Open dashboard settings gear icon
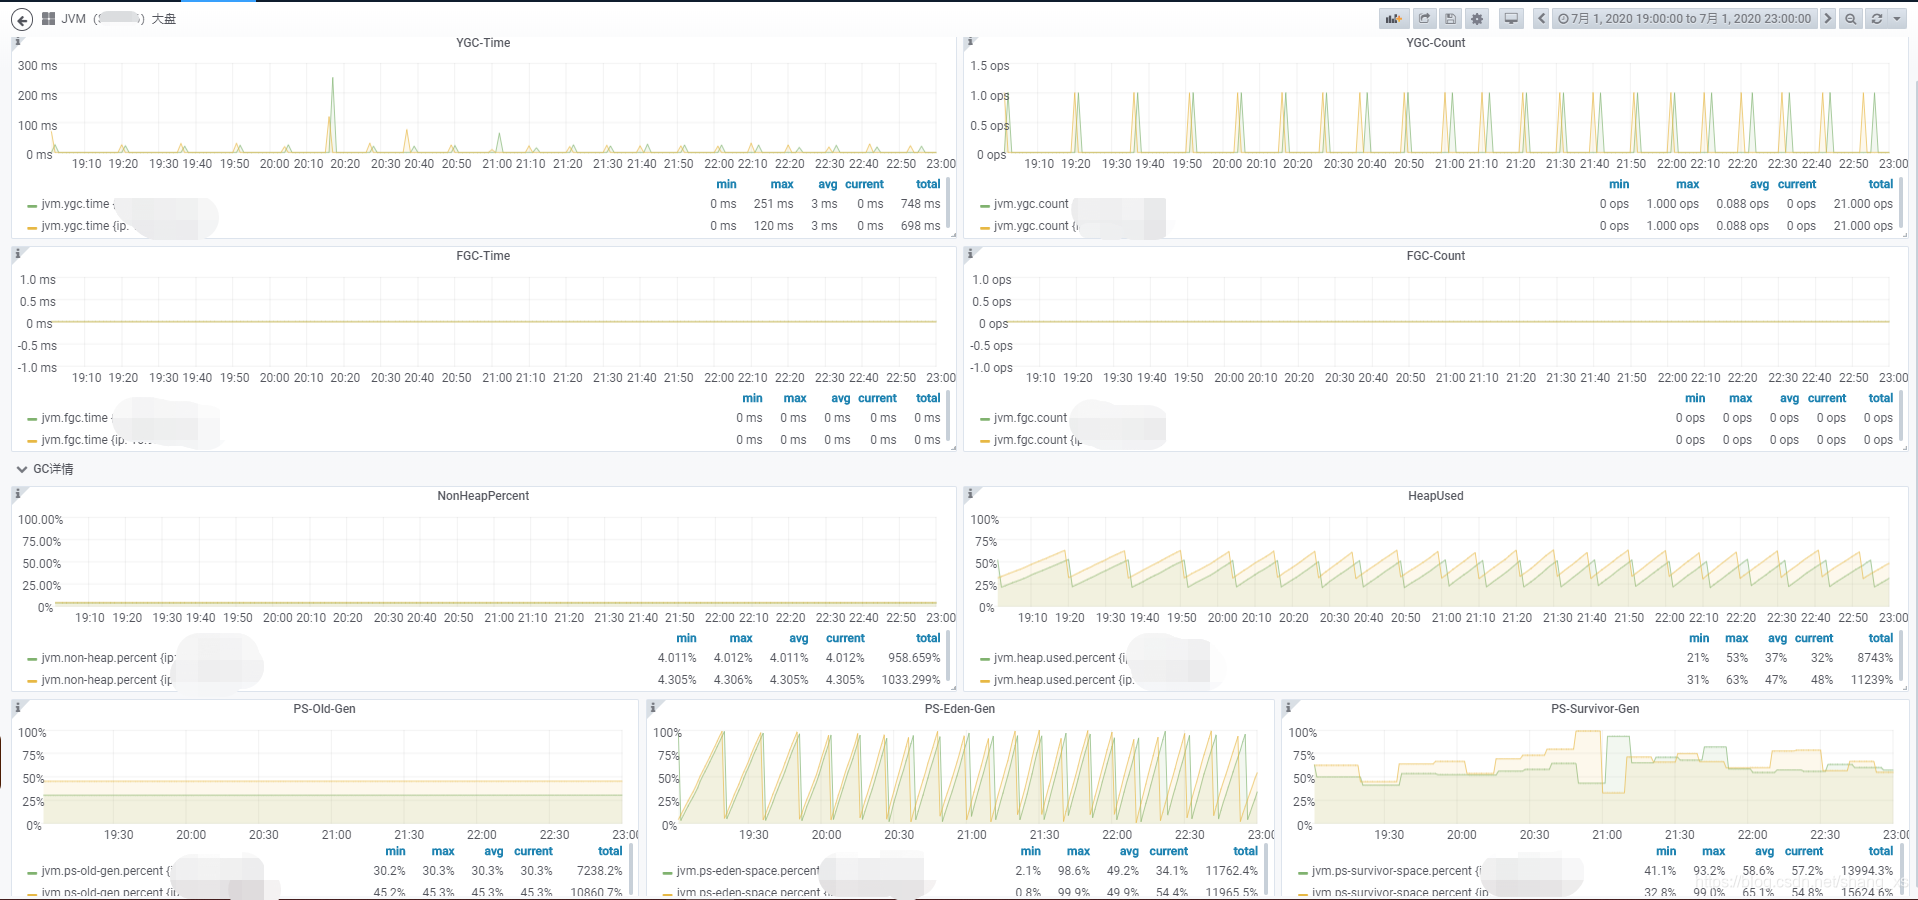This screenshot has height=900, width=1918. pyautogui.click(x=1477, y=19)
